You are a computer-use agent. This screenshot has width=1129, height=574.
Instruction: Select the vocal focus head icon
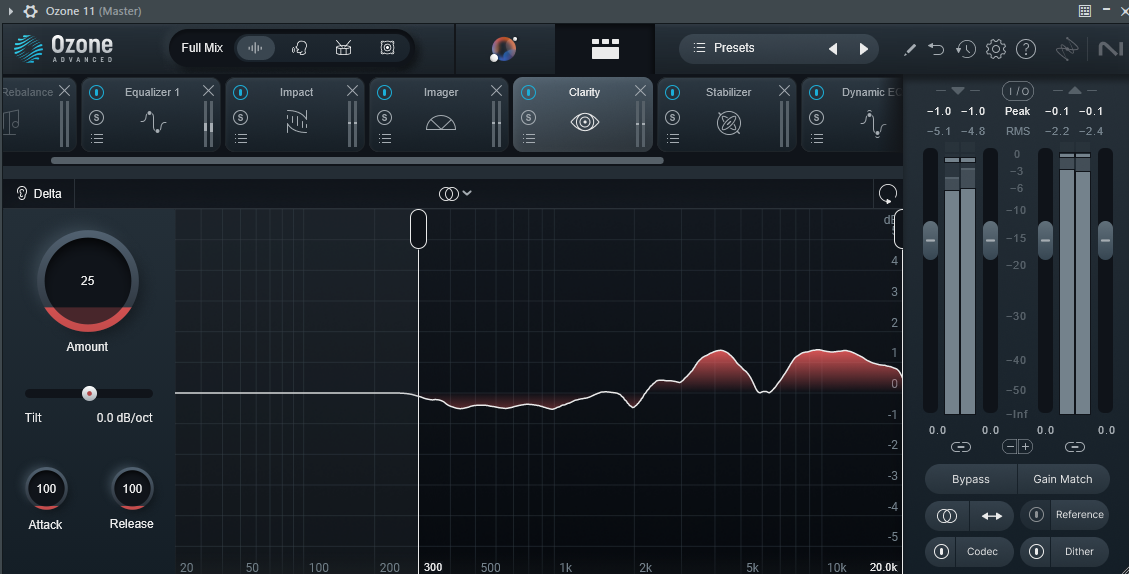[300, 48]
